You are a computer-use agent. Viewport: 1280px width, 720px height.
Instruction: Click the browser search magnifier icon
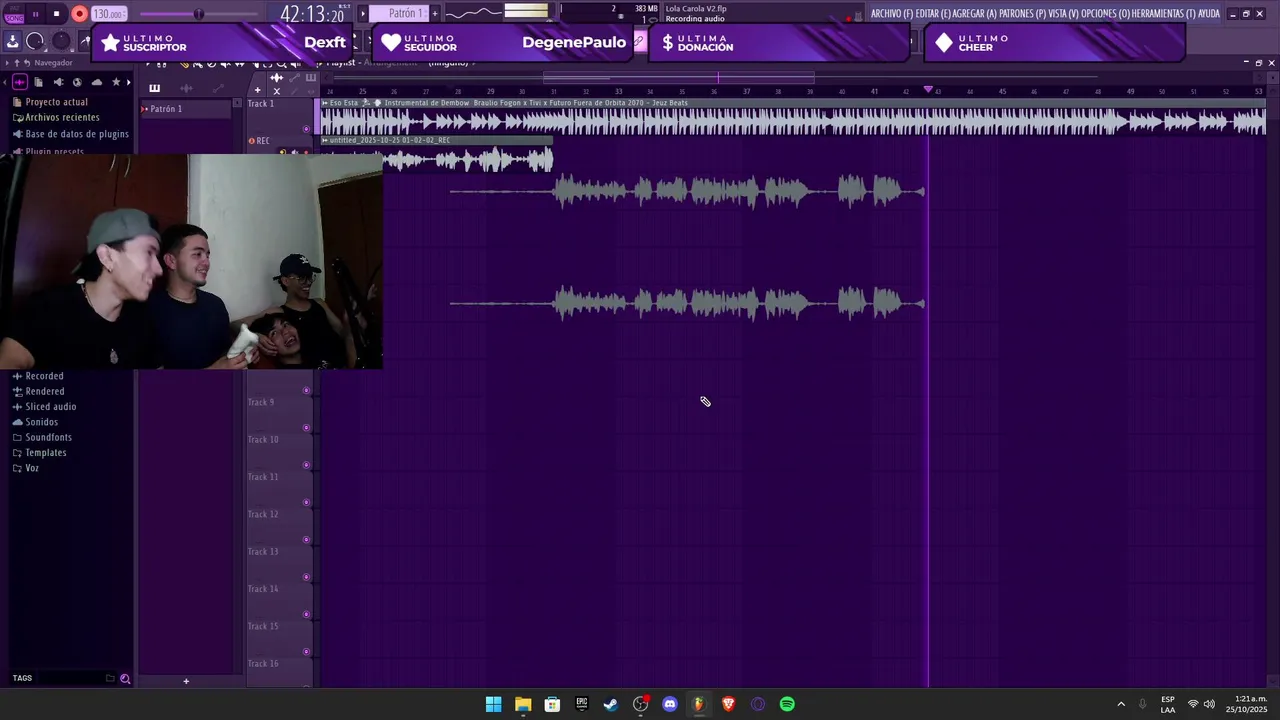pos(125,679)
